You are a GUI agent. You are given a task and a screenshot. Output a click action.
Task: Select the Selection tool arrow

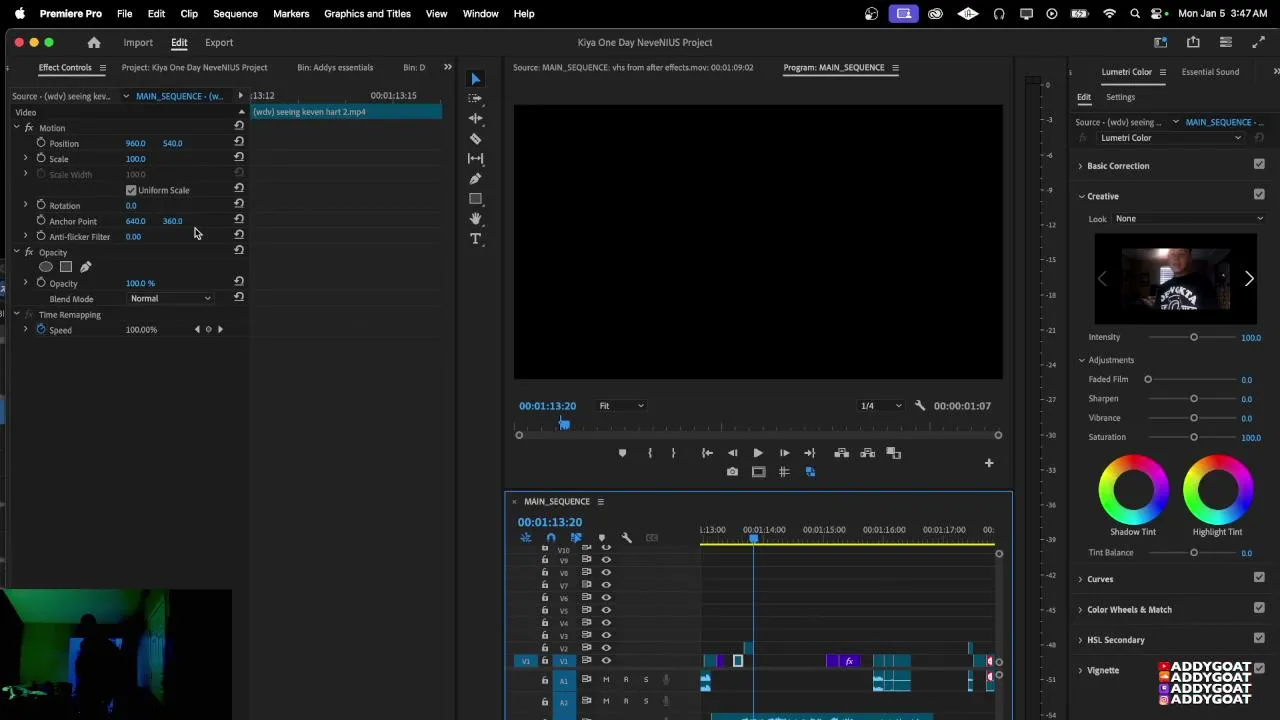pyautogui.click(x=475, y=79)
